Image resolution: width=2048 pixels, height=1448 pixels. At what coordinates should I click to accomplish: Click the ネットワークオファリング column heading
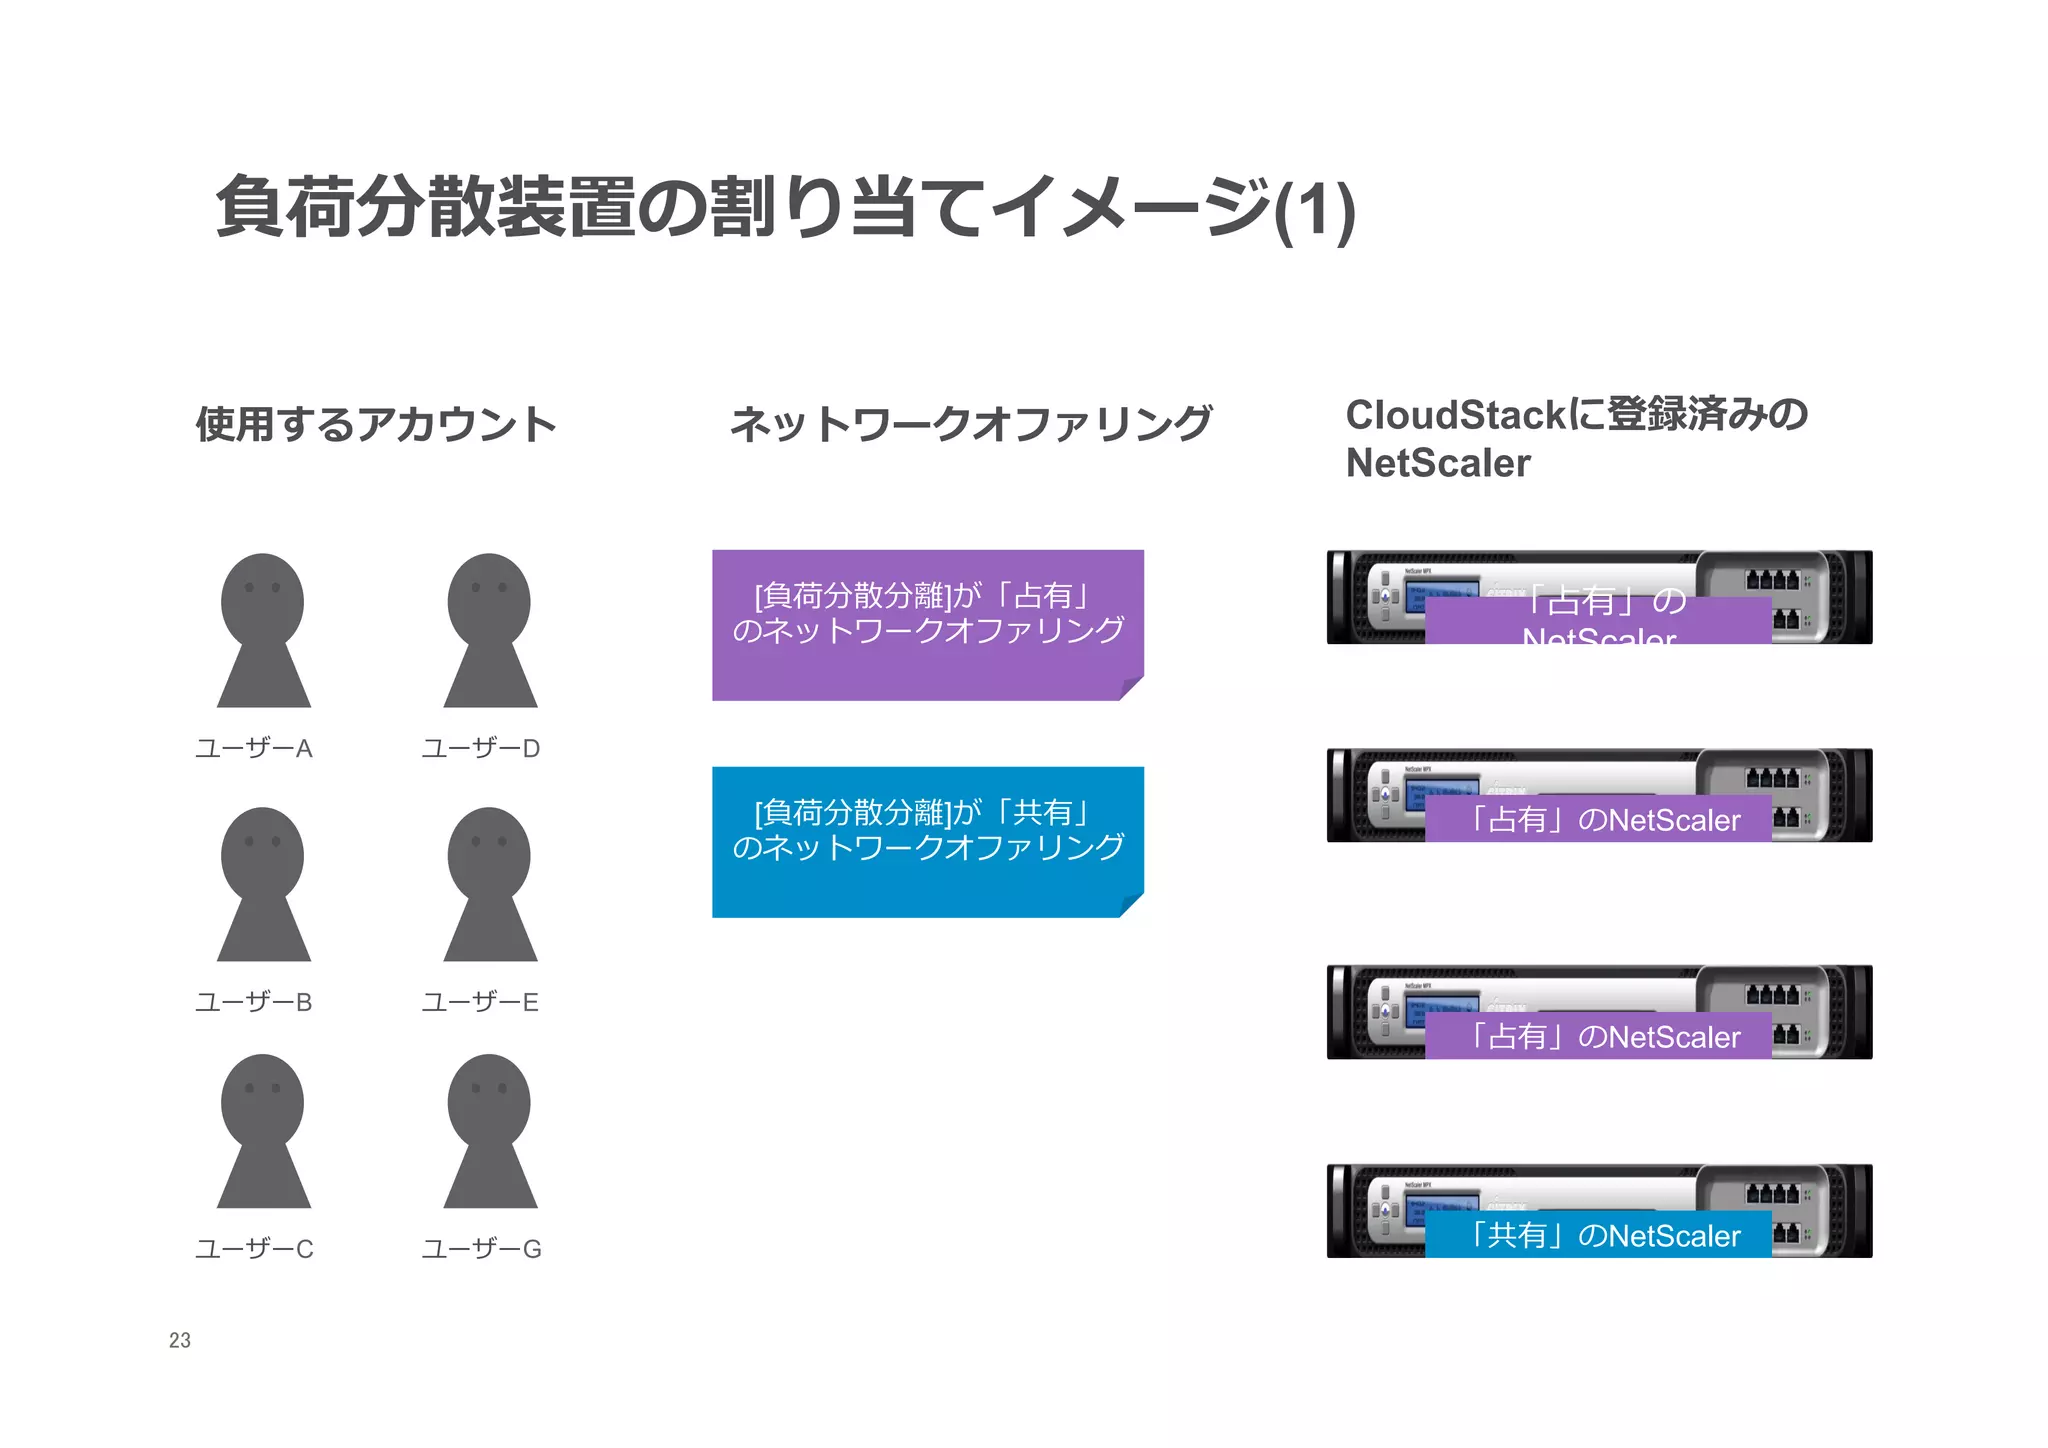970,424
